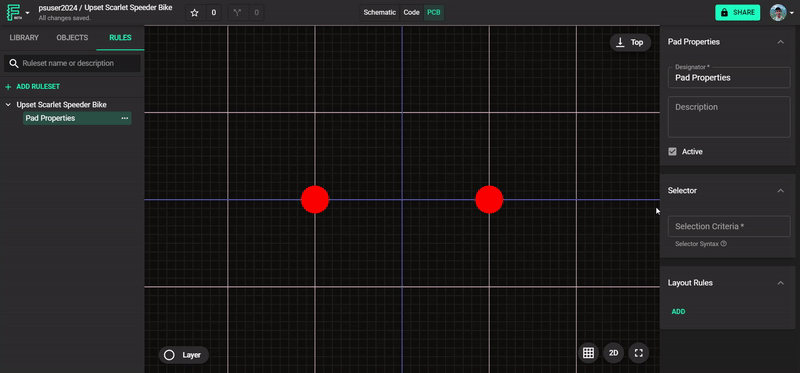Image resolution: width=800 pixels, height=373 pixels.
Task: Select the left red pad on canvas
Action: tap(315, 200)
